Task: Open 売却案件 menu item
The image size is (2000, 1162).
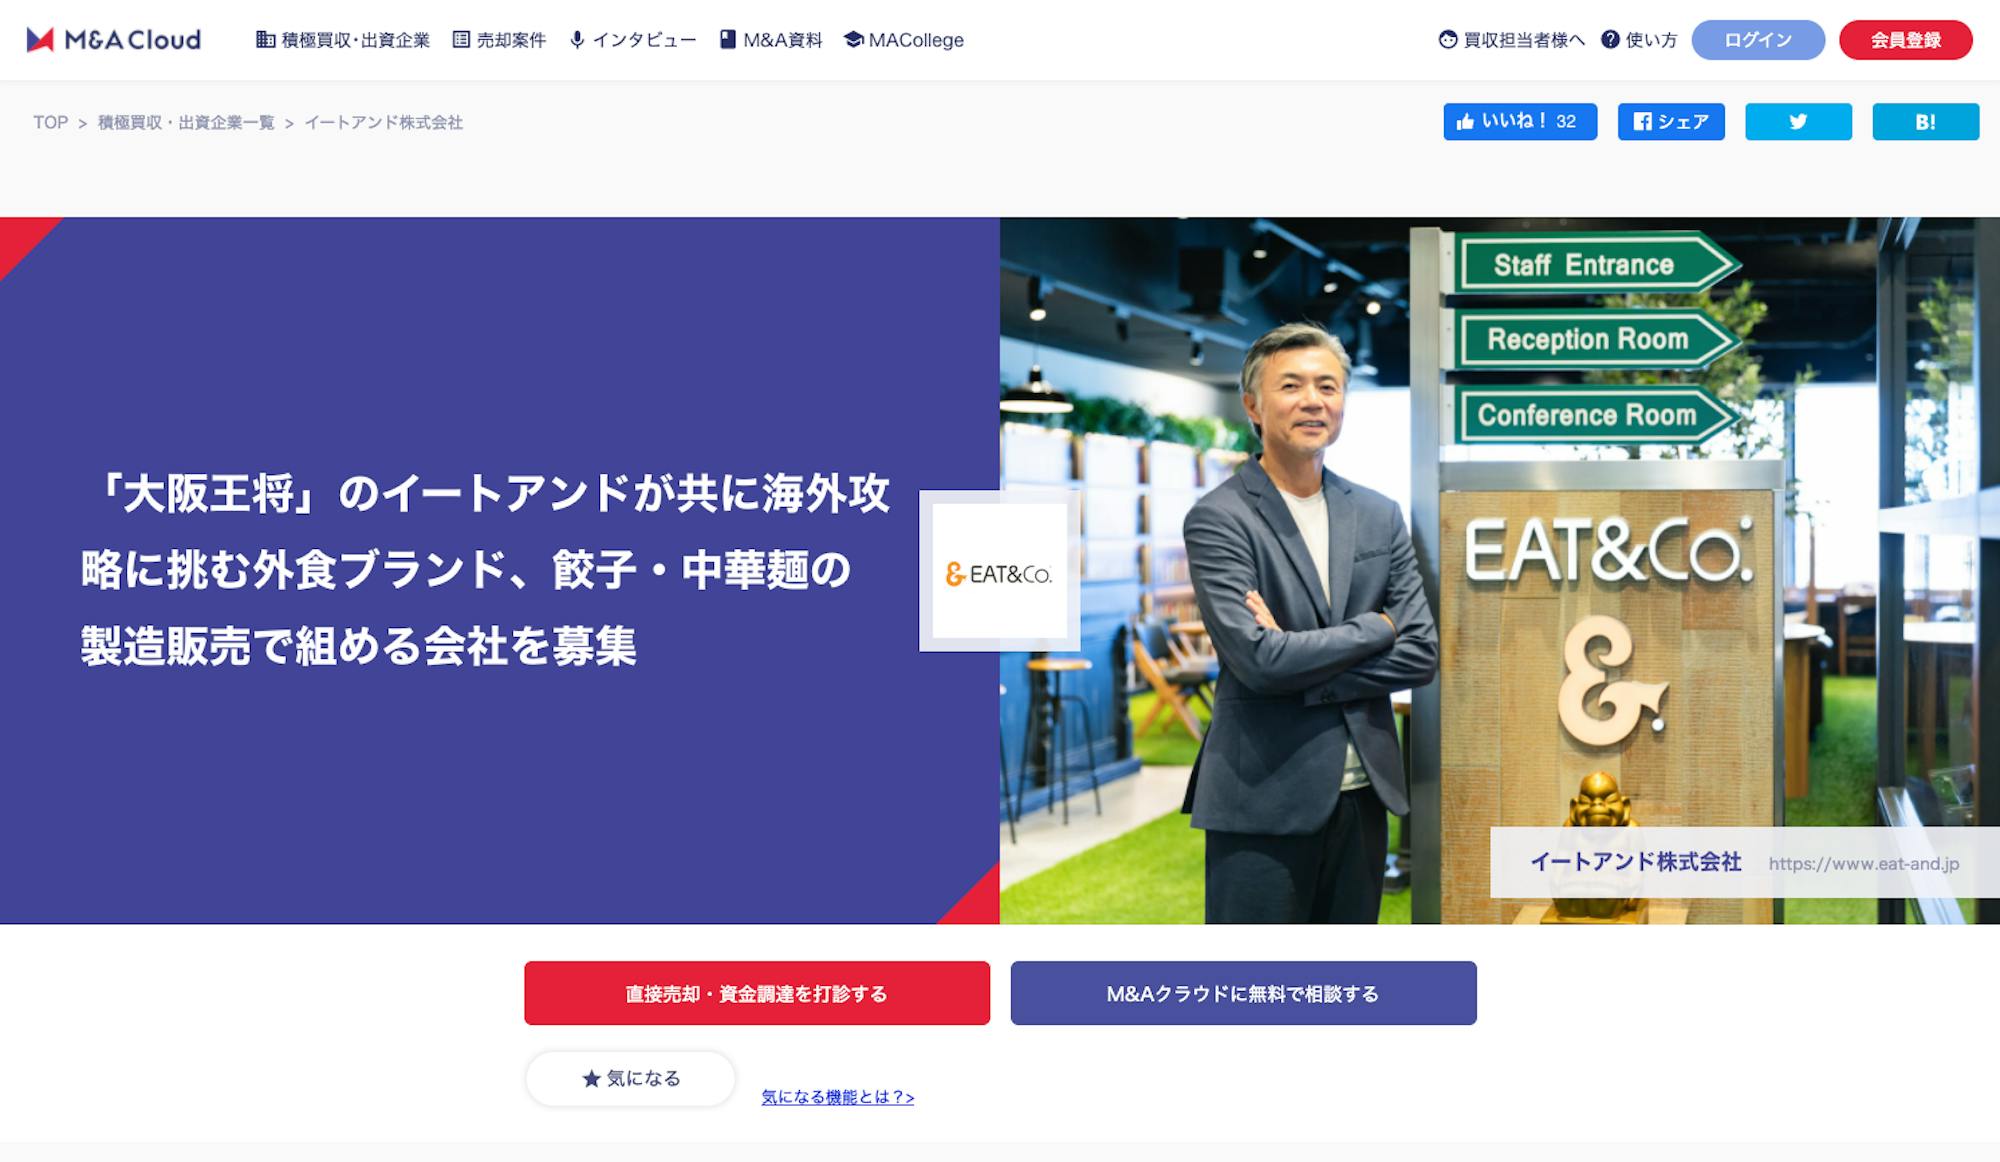Action: tap(500, 40)
